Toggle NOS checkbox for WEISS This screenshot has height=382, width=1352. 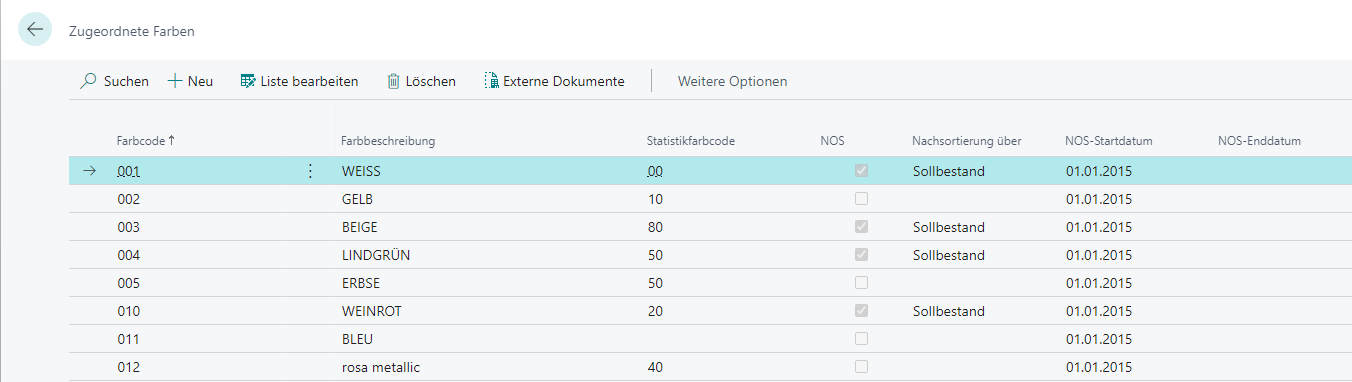[861, 171]
